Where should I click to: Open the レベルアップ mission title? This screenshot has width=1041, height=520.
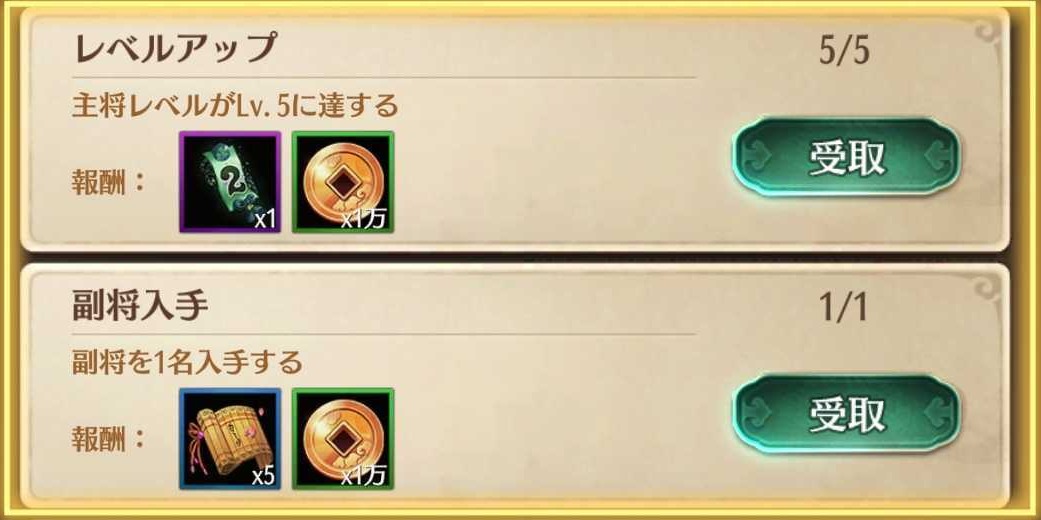(x=174, y=48)
